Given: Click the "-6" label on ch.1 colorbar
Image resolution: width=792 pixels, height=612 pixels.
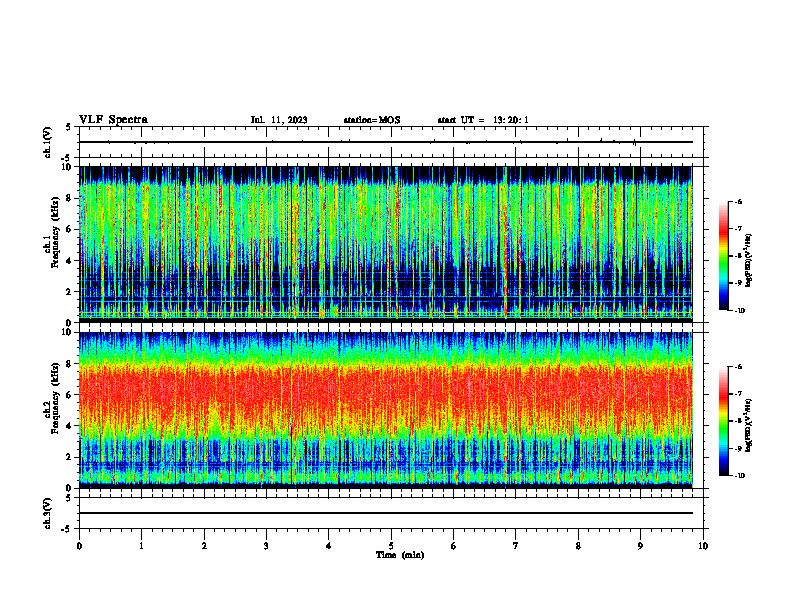Looking at the screenshot, I should [x=738, y=201].
